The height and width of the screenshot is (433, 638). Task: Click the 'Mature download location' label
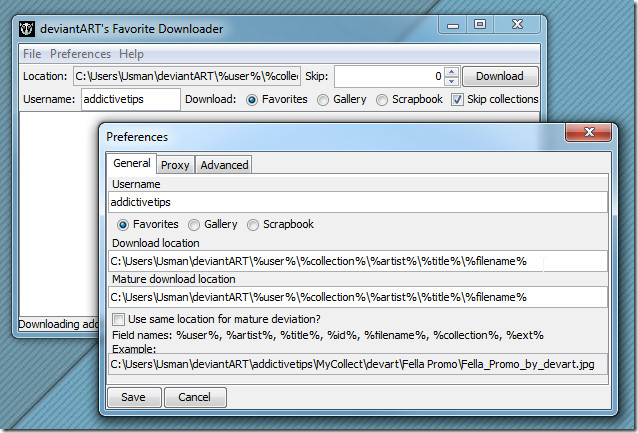[174, 279]
